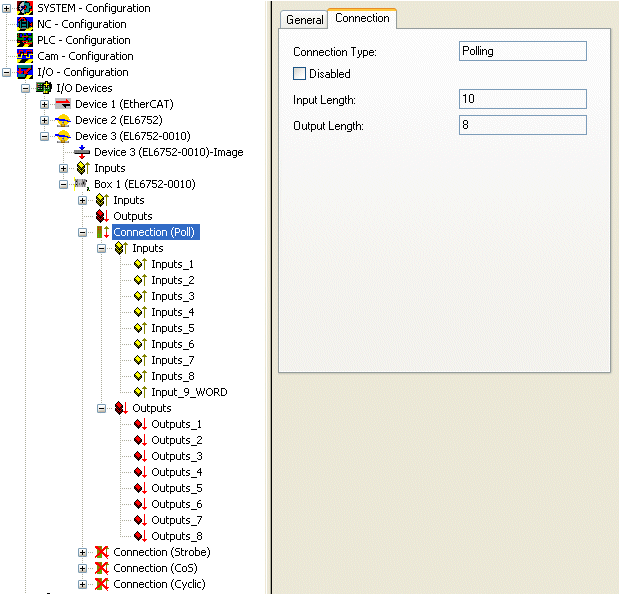
Task: Click the Connection (Cyclic) disabled icon
Action: pyautogui.click(x=102, y=584)
